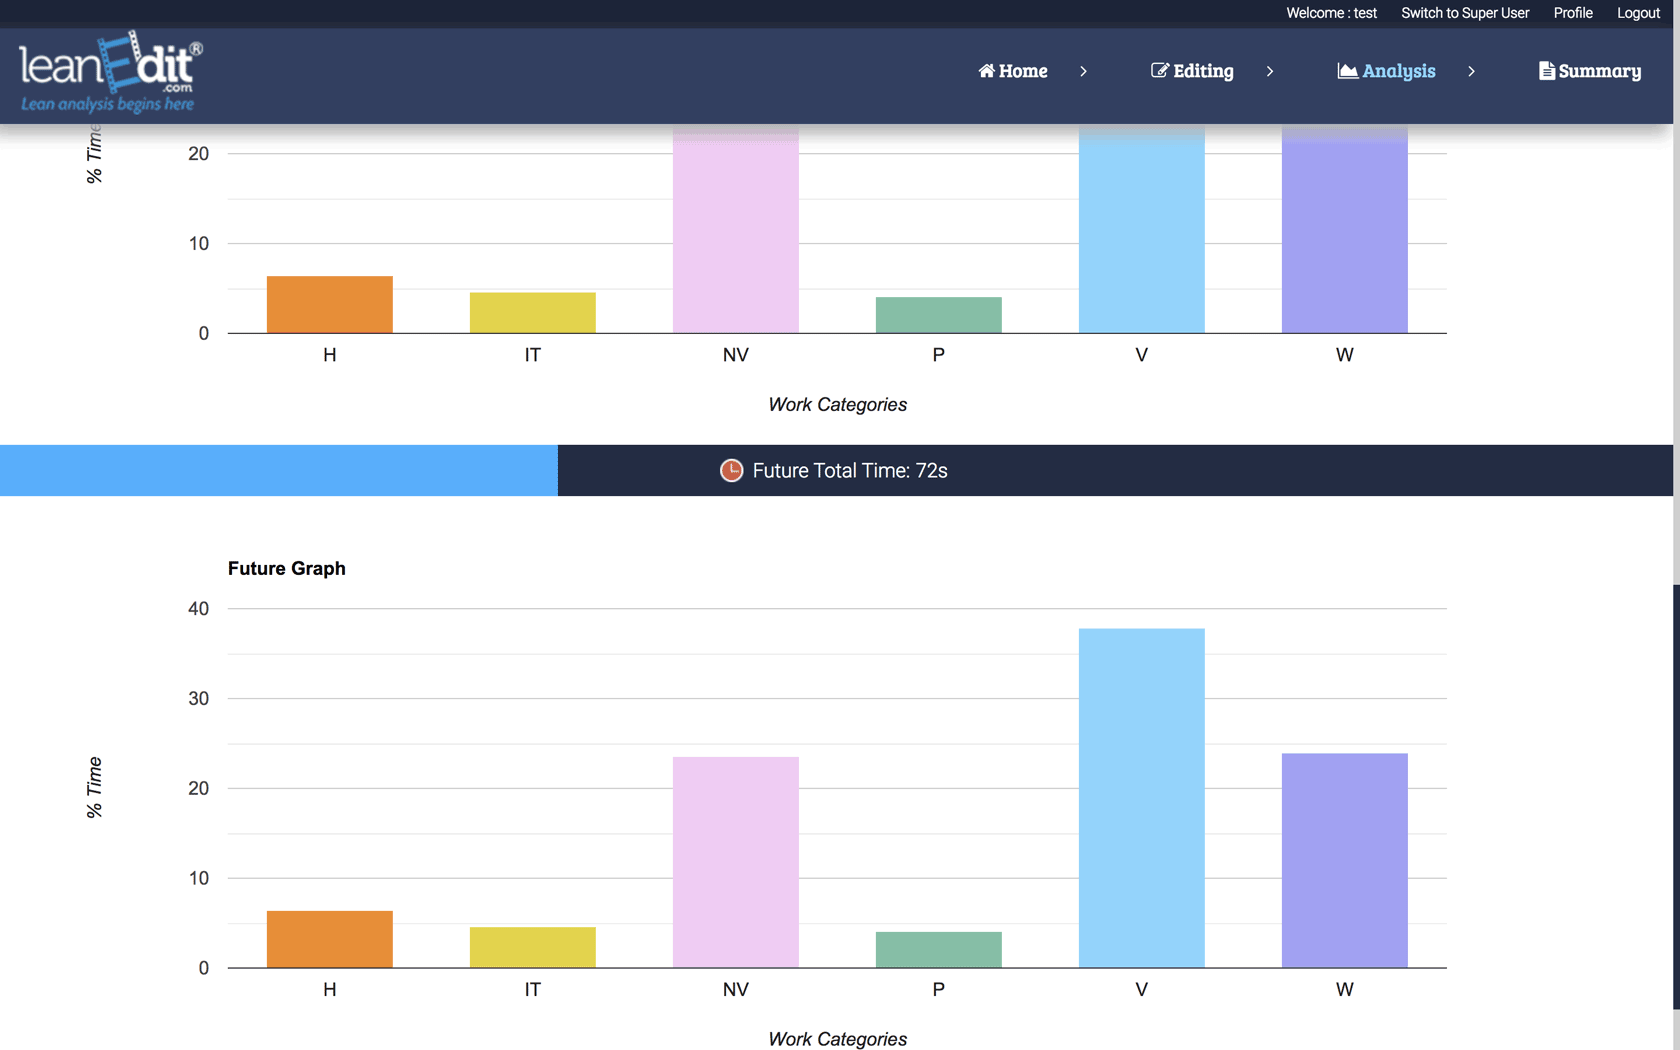
Task: Click the Home house icon
Action: pyautogui.click(x=986, y=71)
